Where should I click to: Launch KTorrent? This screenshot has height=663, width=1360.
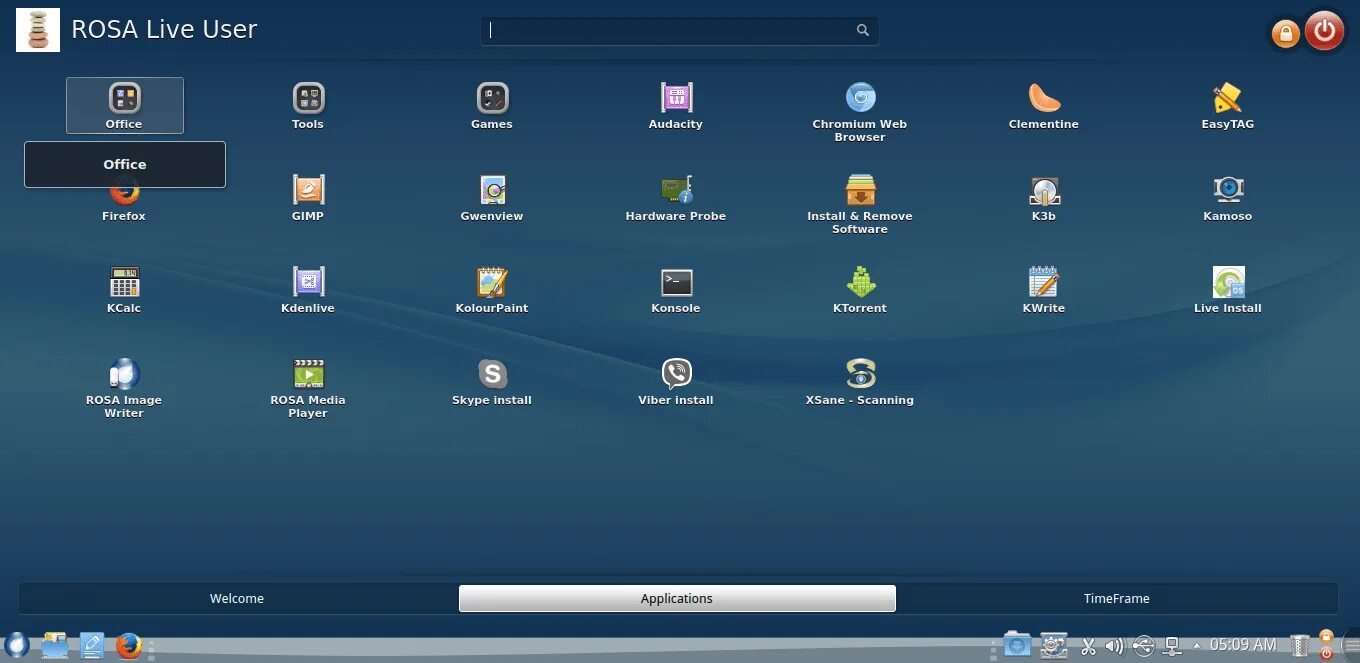click(860, 289)
